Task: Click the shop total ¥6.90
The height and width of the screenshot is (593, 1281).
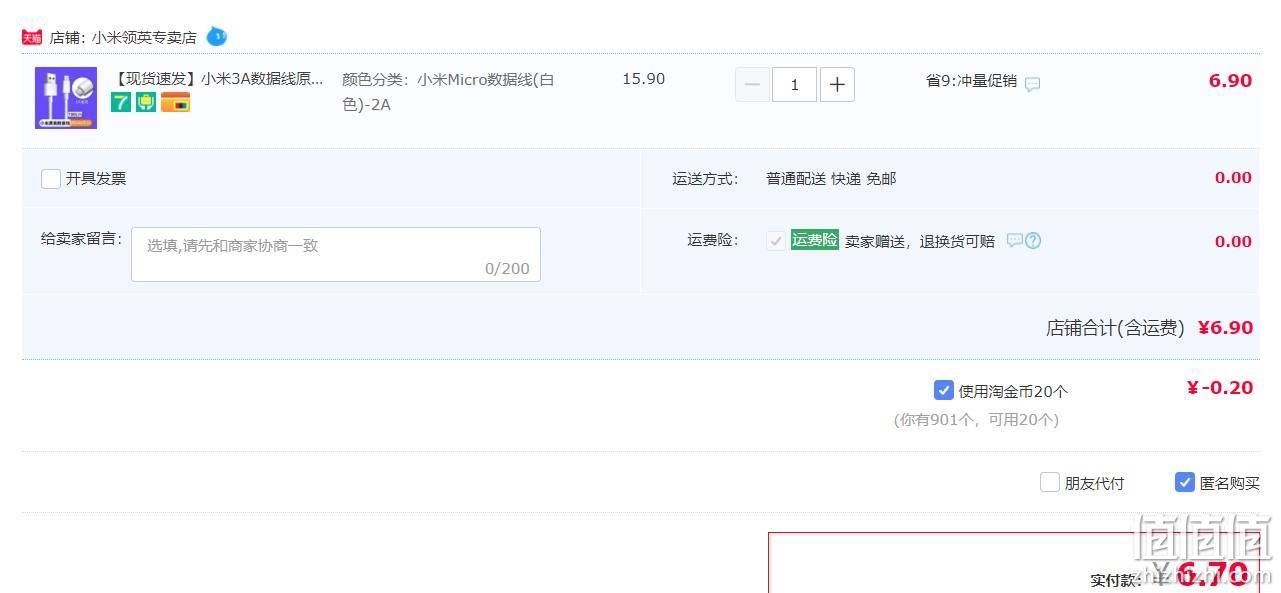Action: 1225,328
